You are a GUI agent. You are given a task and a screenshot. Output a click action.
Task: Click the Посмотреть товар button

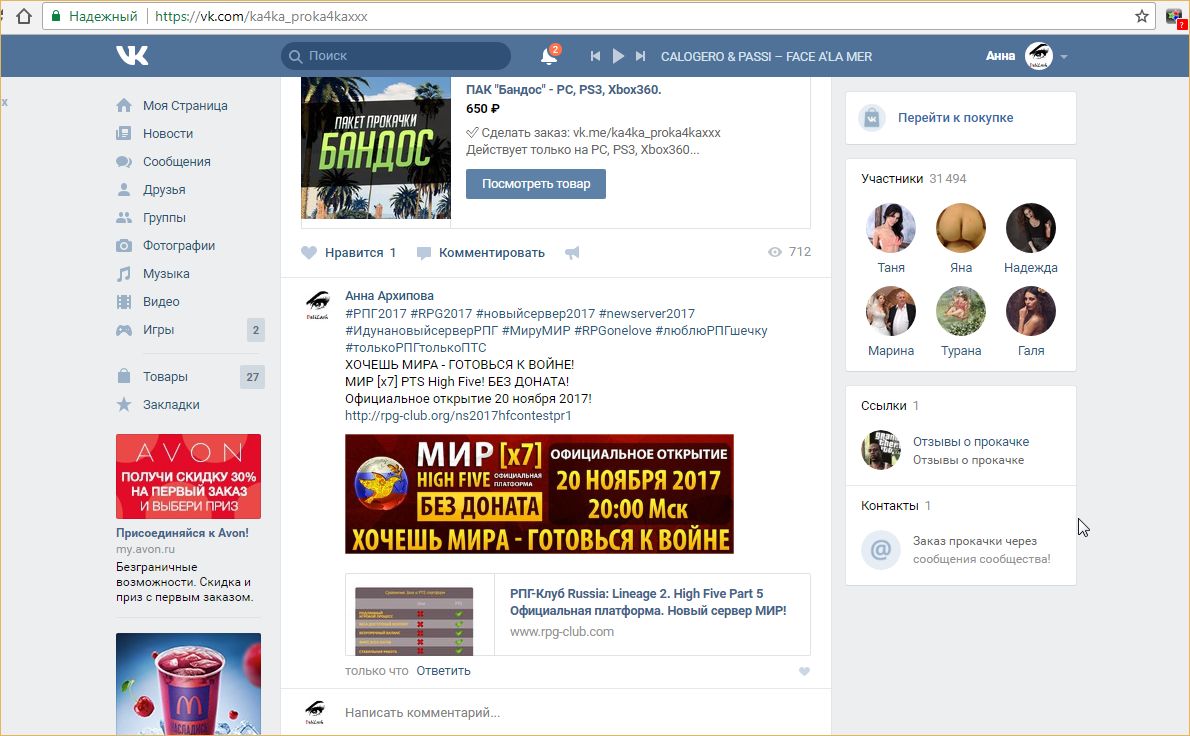(x=535, y=184)
